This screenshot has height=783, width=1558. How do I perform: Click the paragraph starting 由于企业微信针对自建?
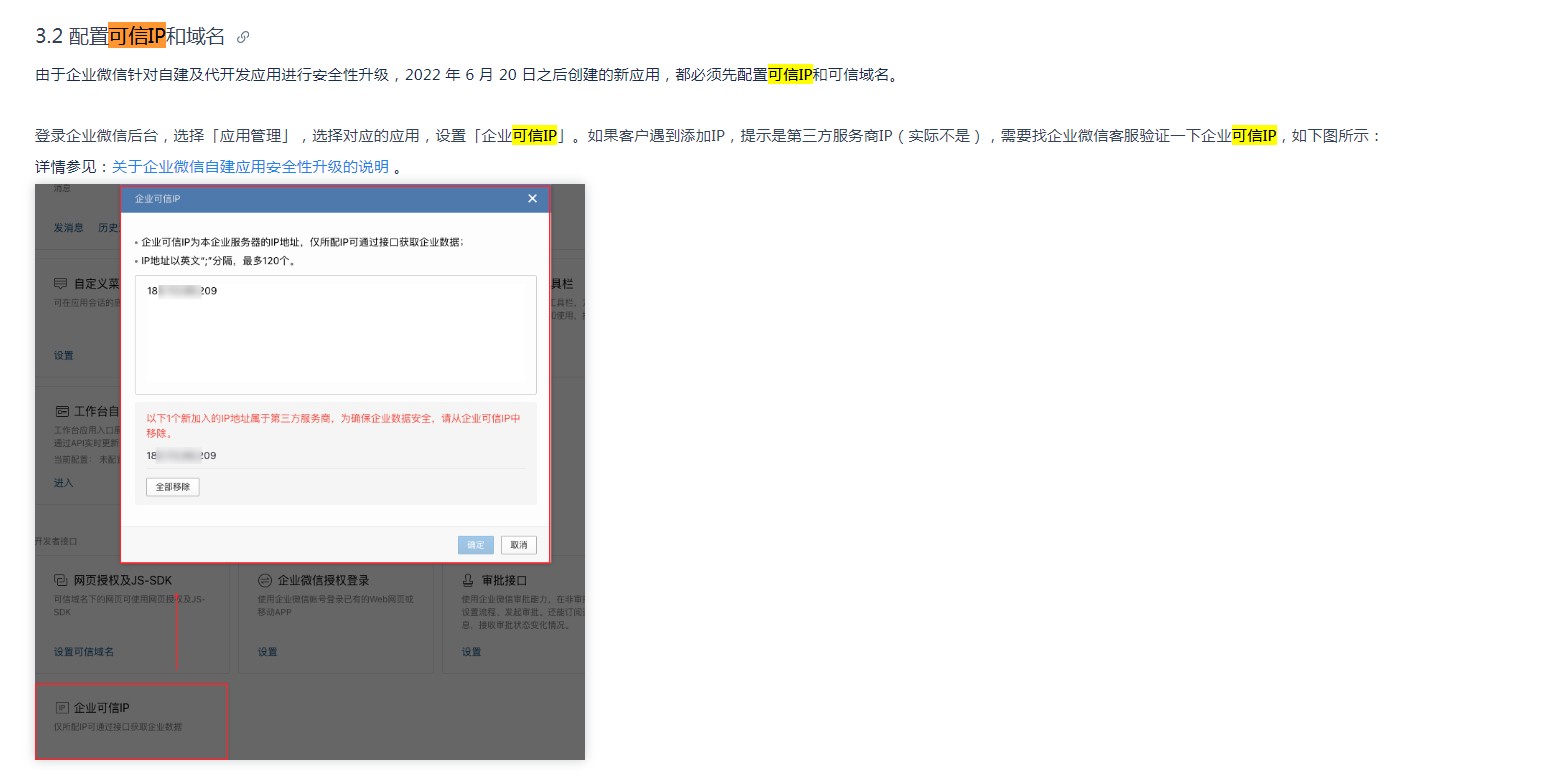pyautogui.click(x=467, y=75)
